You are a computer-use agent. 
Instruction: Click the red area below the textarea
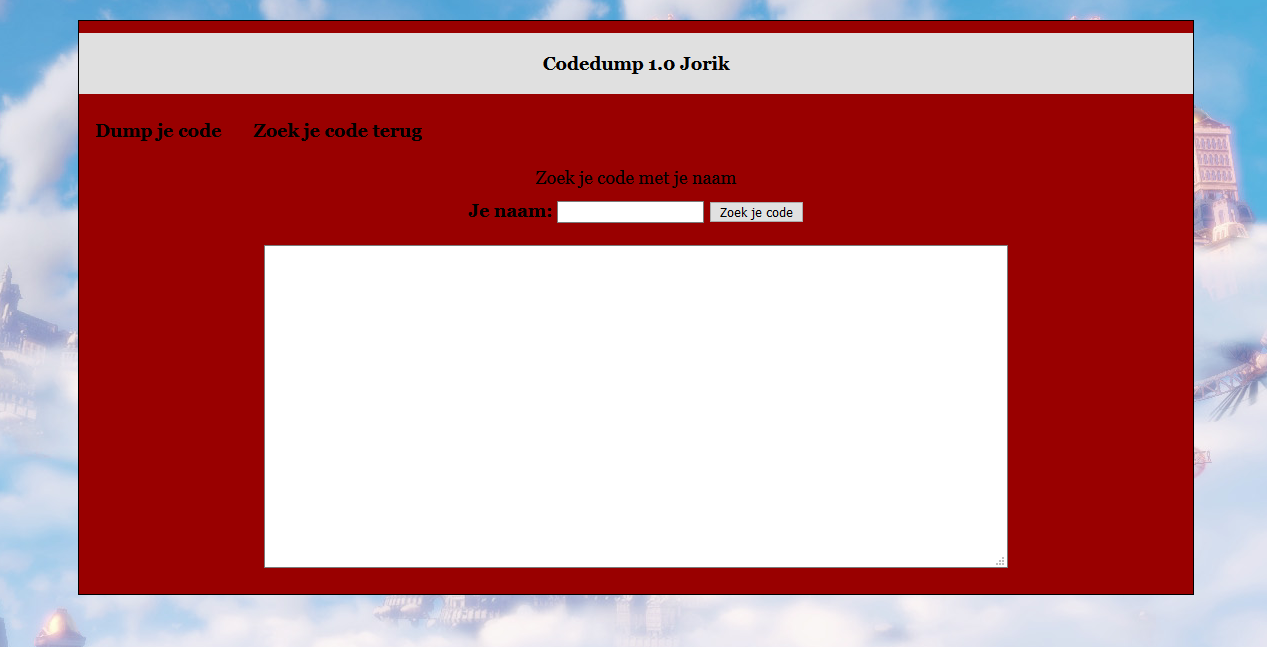pyautogui.click(x=635, y=581)
